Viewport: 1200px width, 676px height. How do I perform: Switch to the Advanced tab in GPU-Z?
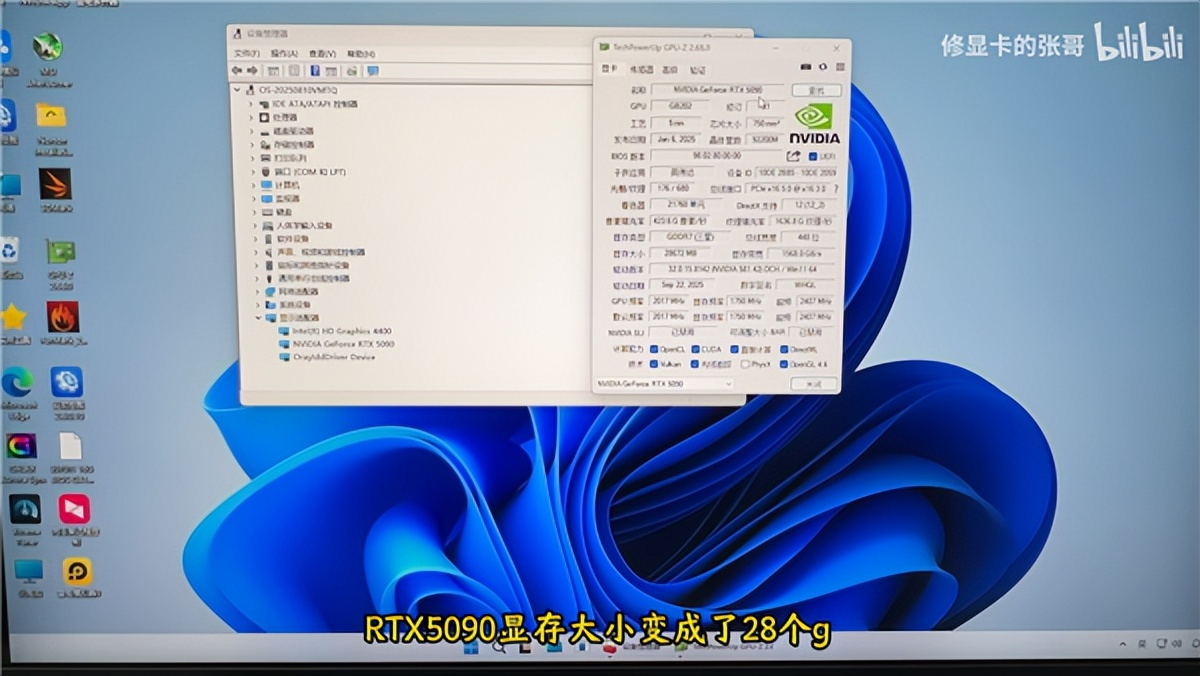(x=670, y=69)
